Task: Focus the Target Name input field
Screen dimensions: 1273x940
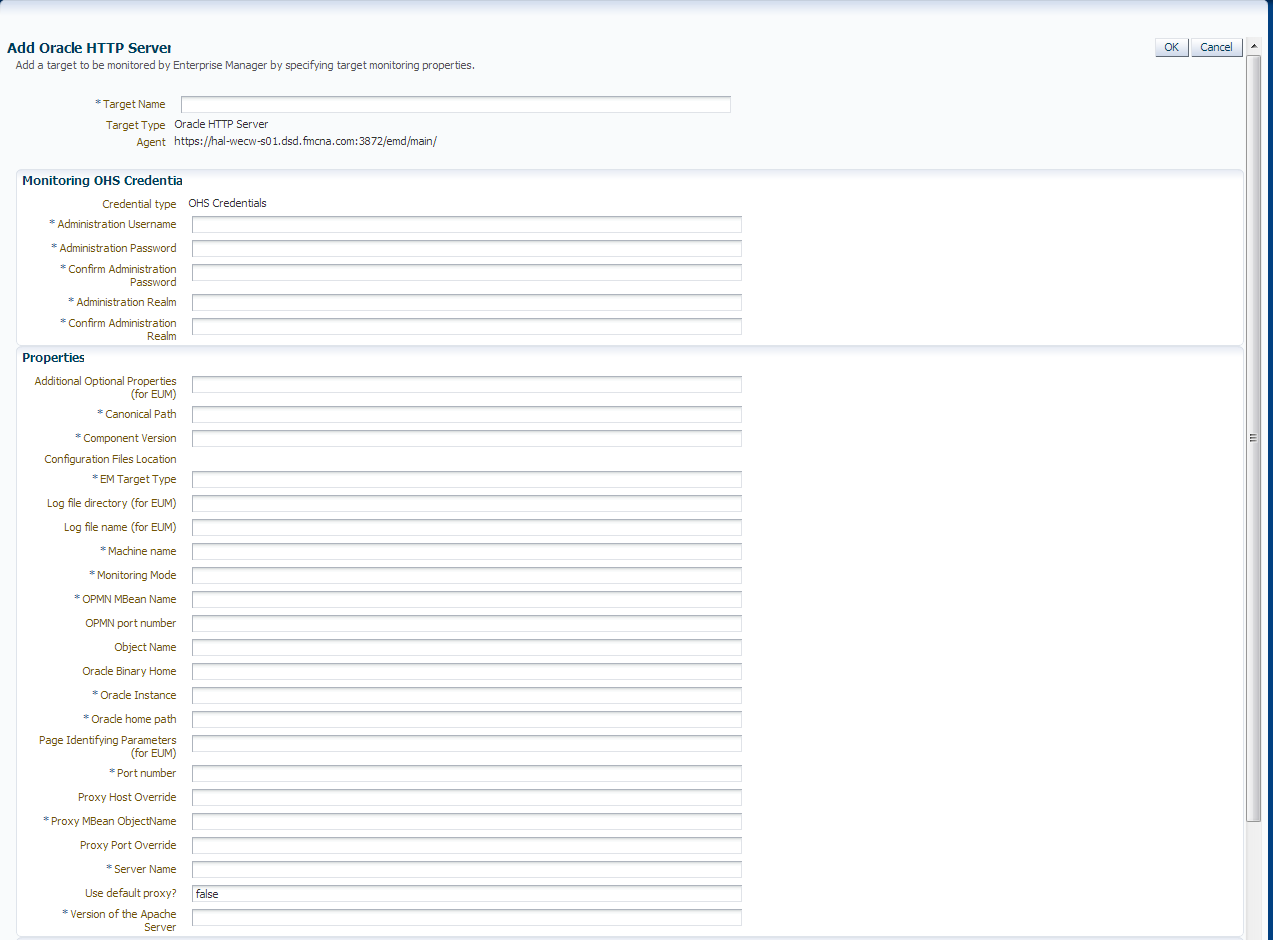Action: point(456,104)
